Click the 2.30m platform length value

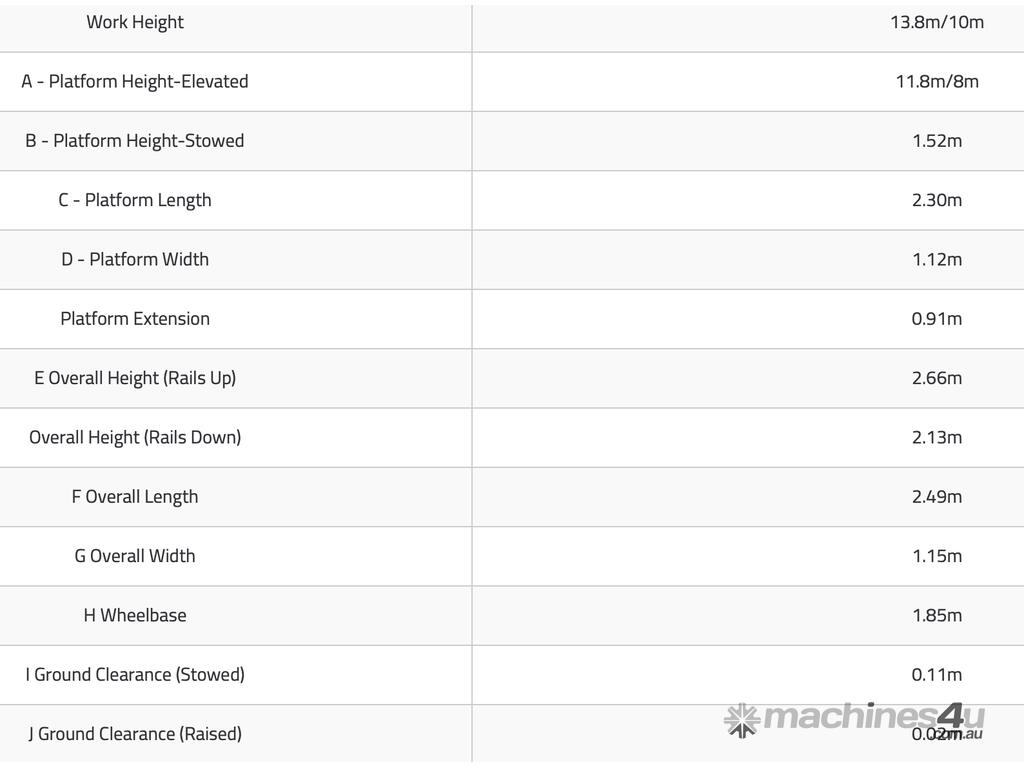coord(937,200)
